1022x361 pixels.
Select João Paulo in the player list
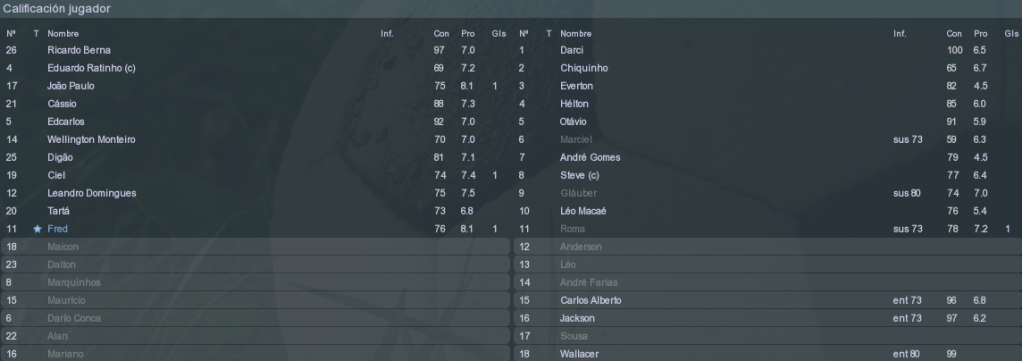click(70, 86)
